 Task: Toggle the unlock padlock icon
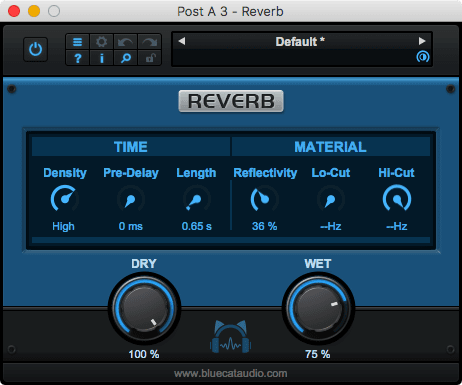point(149,58)
